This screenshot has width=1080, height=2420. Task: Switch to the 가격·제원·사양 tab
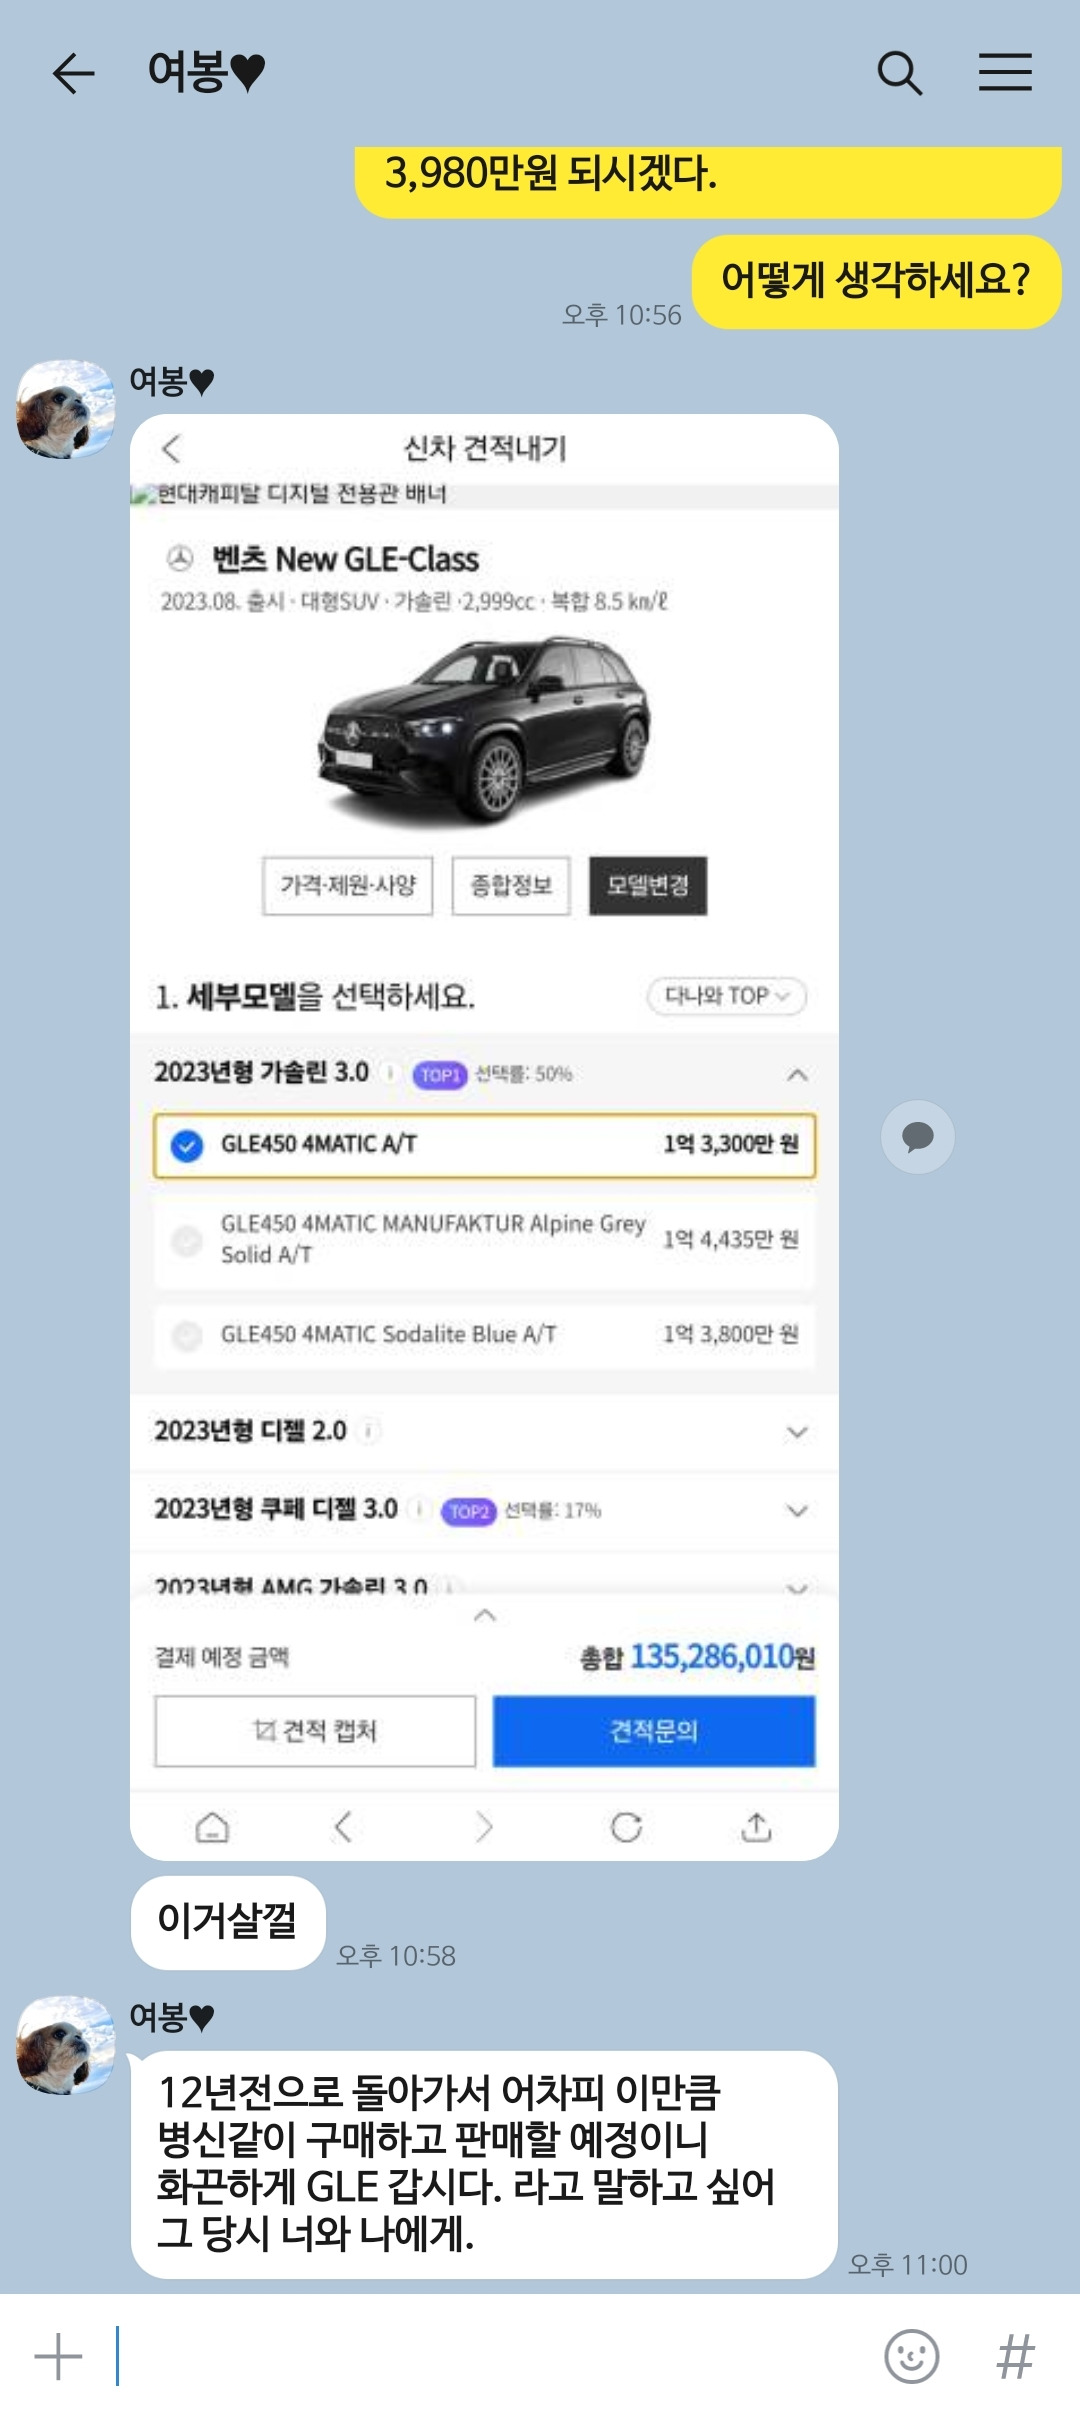(348, 886)
